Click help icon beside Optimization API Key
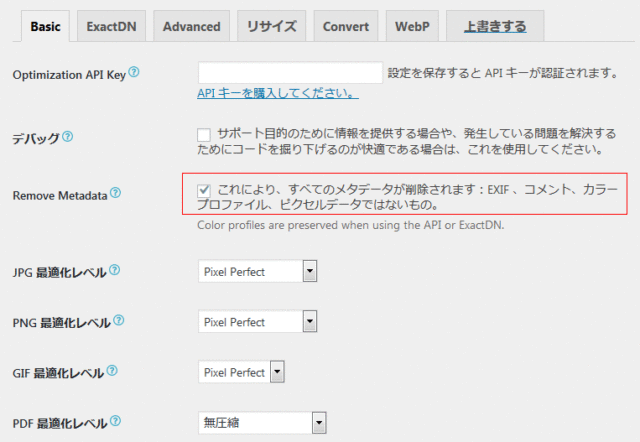640x442 pixels. point(134,72)
